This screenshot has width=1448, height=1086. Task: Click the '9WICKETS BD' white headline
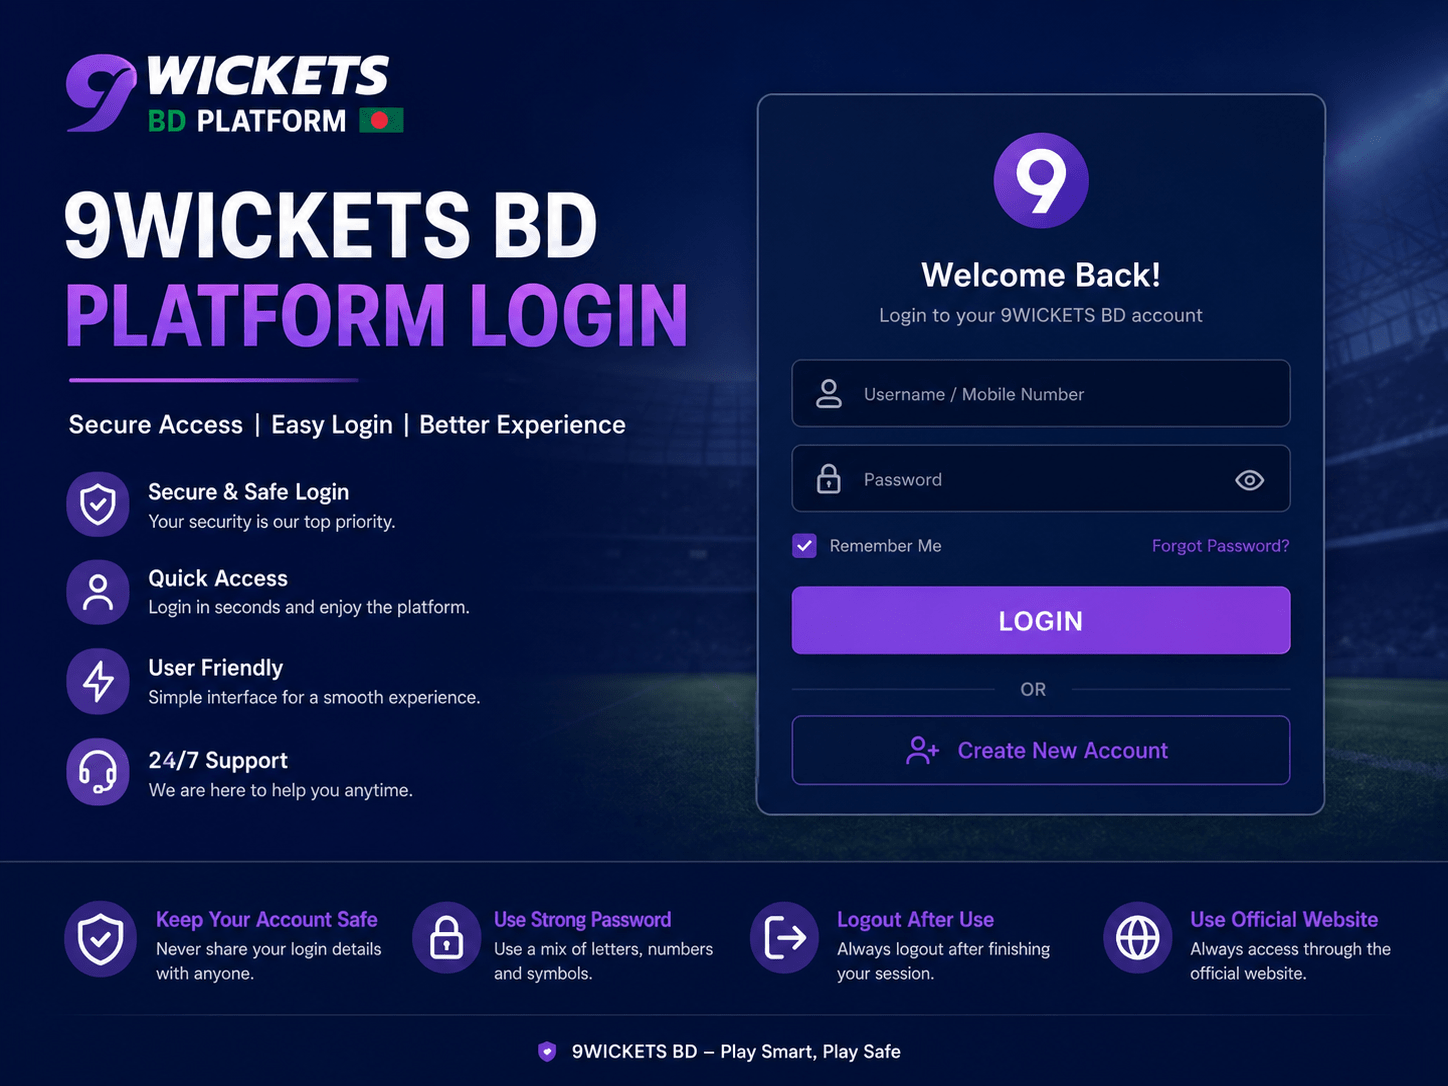(331, 225)
